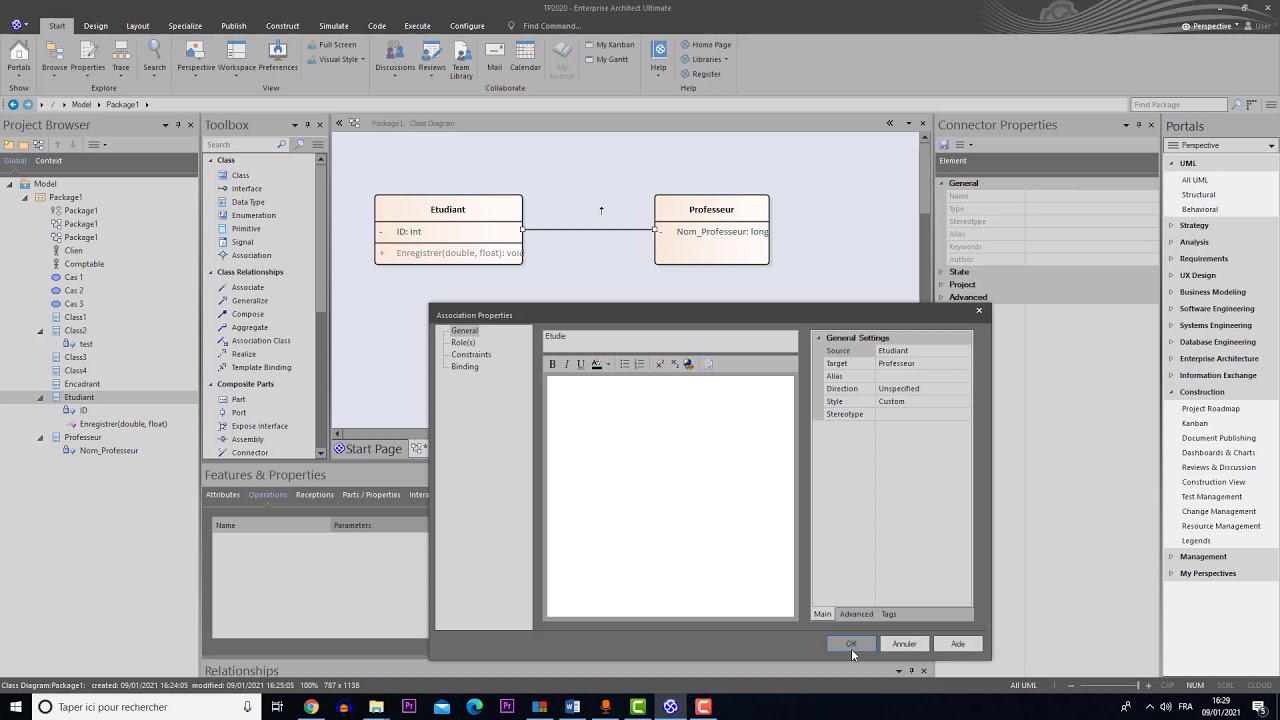Select the Aggregate relationship in Toolbox
This screenshot has height=720, width=1280.
249,327
